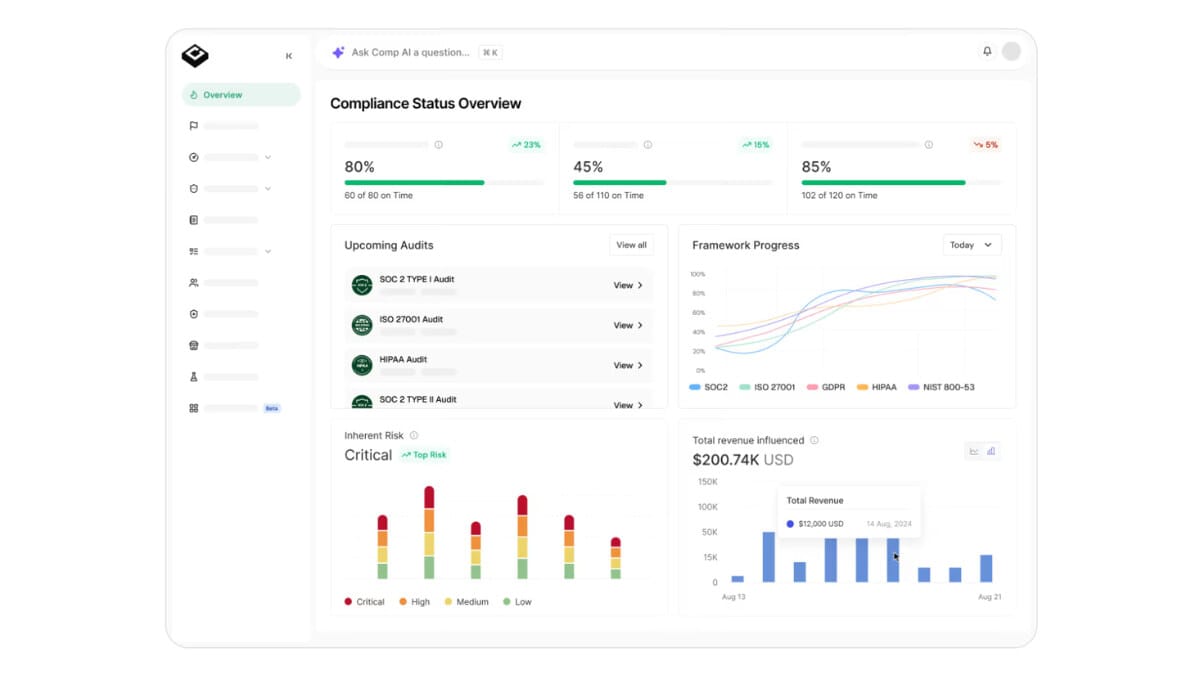Open the shield sidebar item that has a chevron

pos(194,188)
